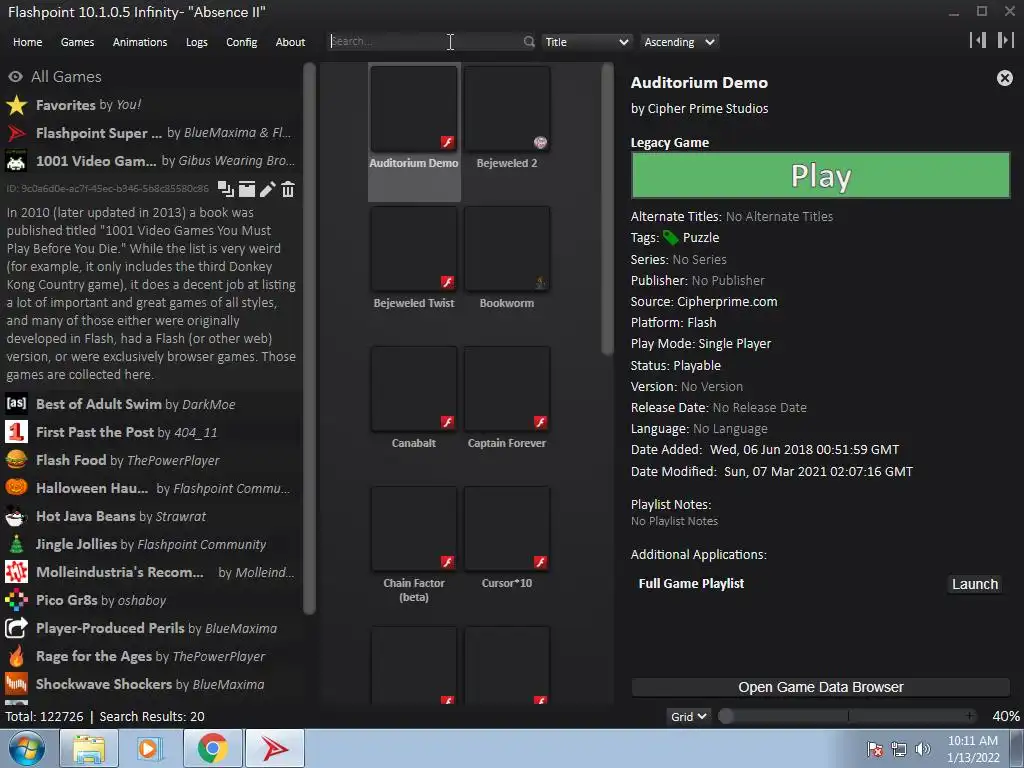
Task: Click the game grid vertical scrollbar
Action: click(607, 209)
